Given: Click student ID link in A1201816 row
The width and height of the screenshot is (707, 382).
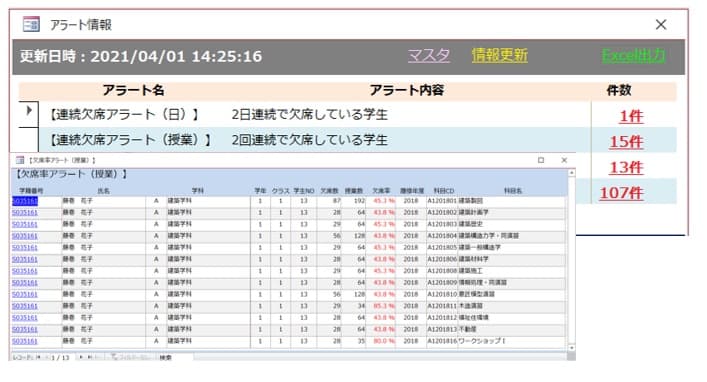Looking at the screenshot, I should pos(25,341).
